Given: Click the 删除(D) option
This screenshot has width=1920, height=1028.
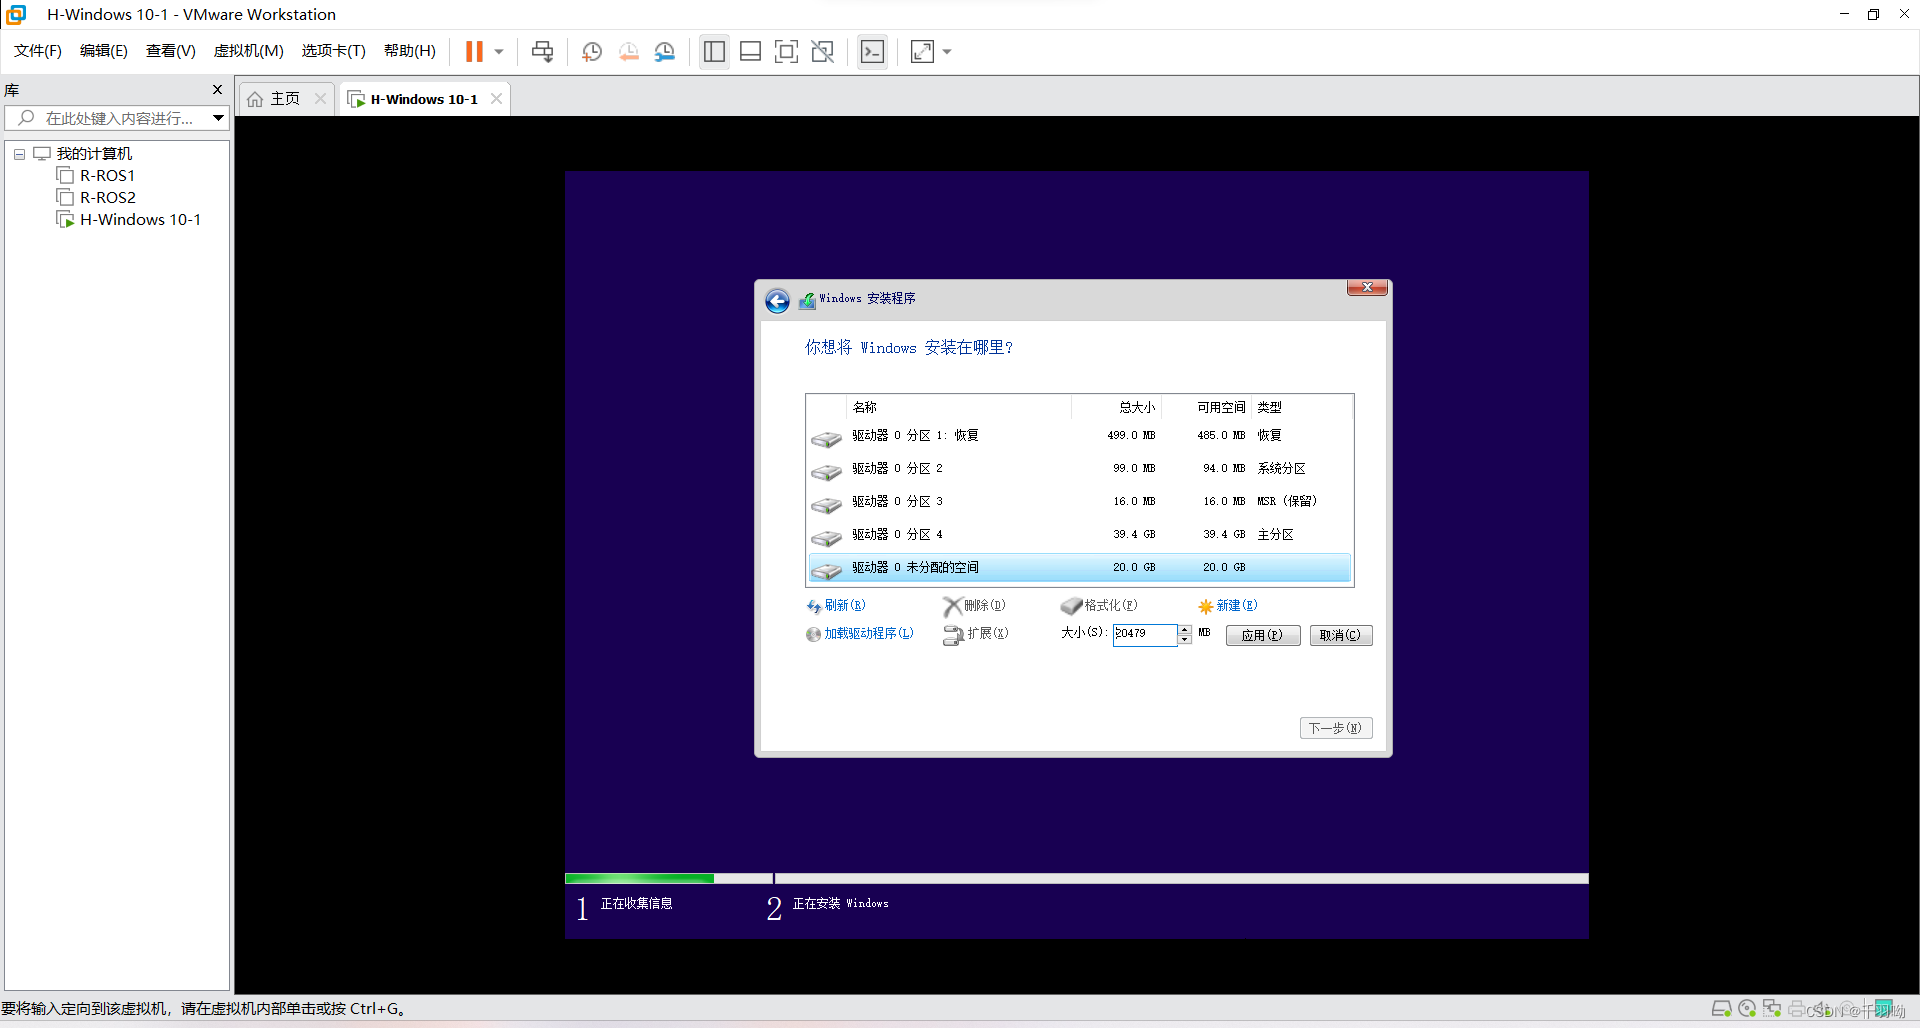Looking at the screenshot, I should pyautogui.click(x=974, y=606).
